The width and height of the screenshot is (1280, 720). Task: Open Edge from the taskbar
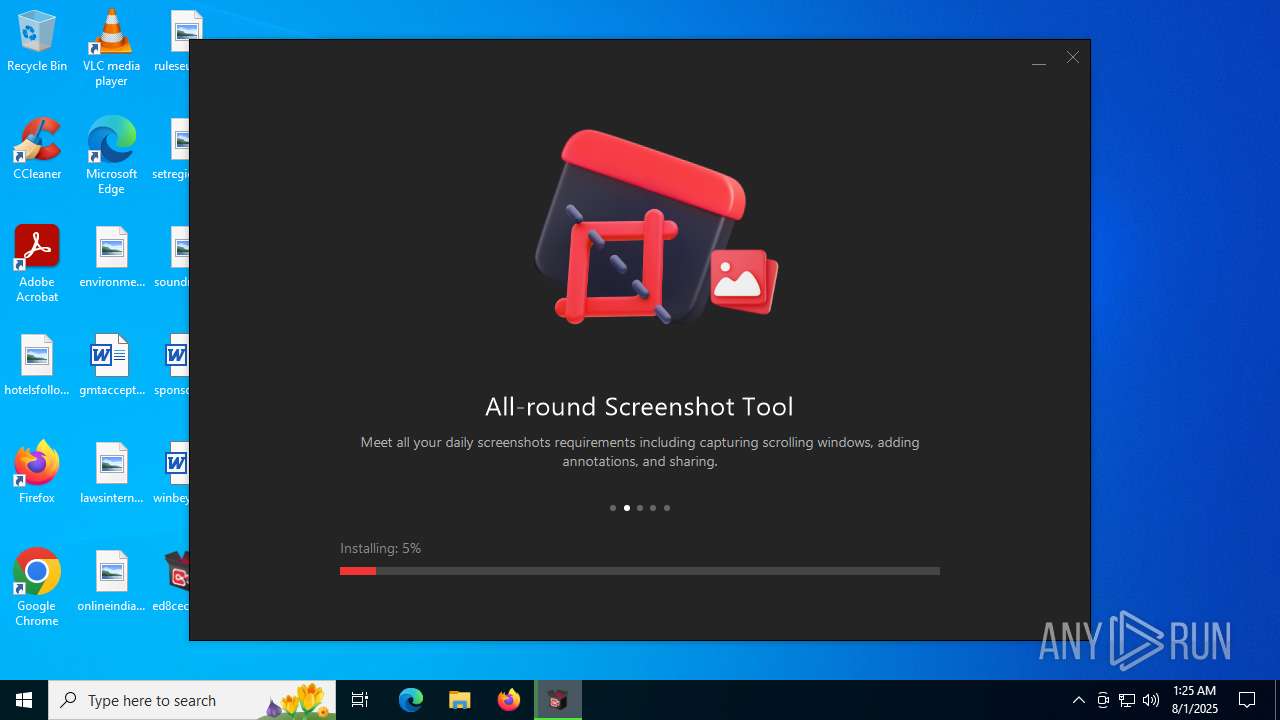(411, 700)
